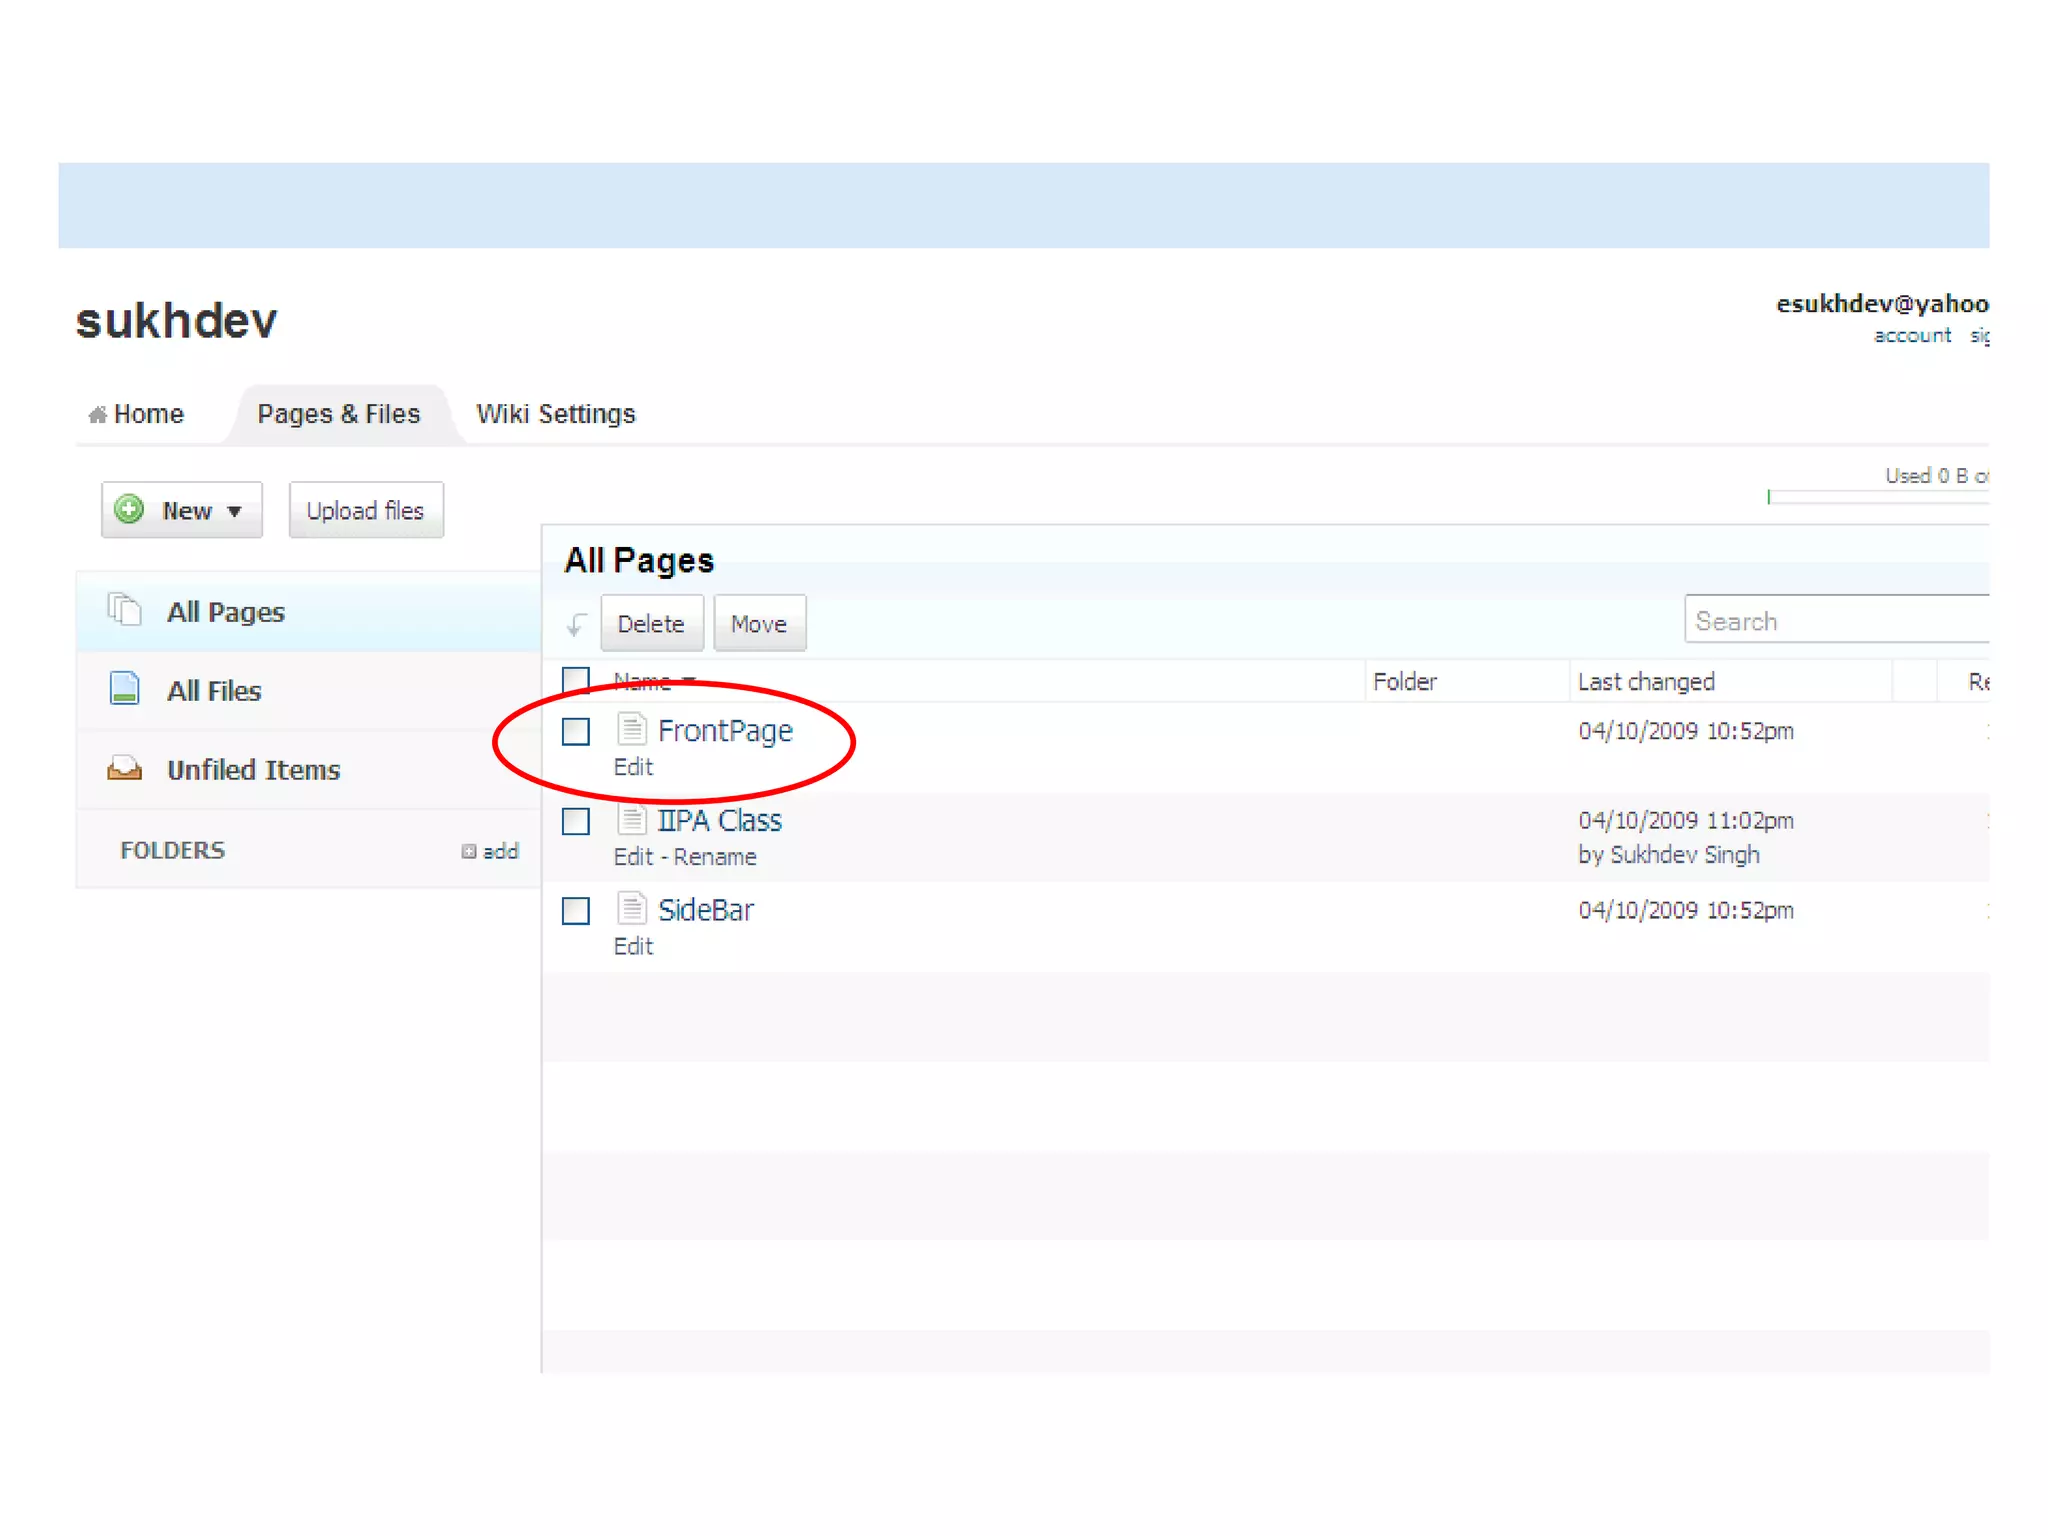This screenshot has width=2048, height=1536.
Task: Click the All Pages stacked-pages icon
Action: (x=124, y=610)
